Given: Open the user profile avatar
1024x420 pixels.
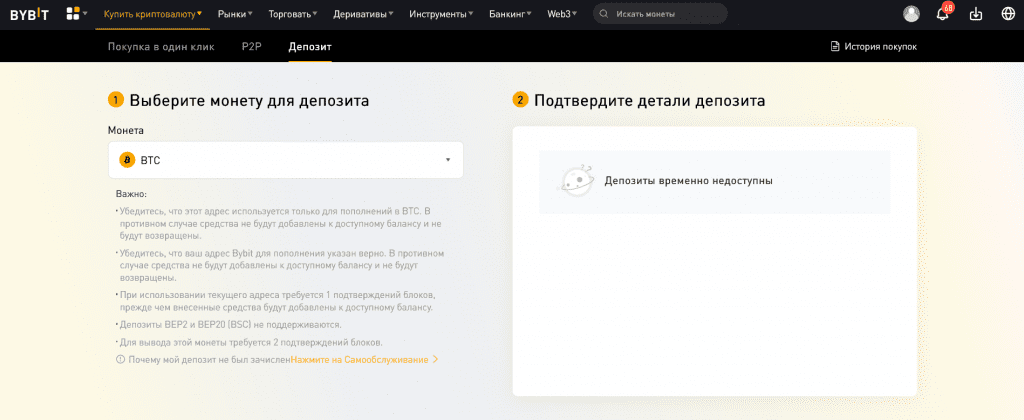Looking at the screenshot, I should point(911,14).
